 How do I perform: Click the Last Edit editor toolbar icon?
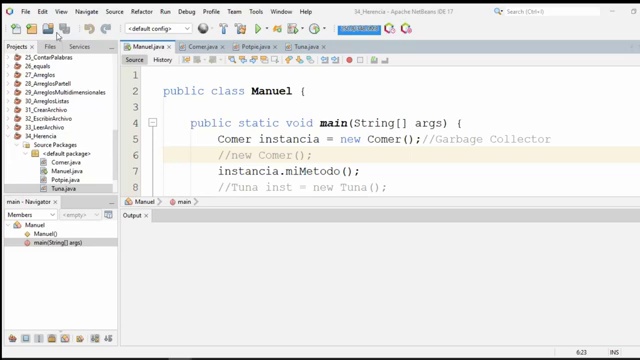tap(186, 60)
